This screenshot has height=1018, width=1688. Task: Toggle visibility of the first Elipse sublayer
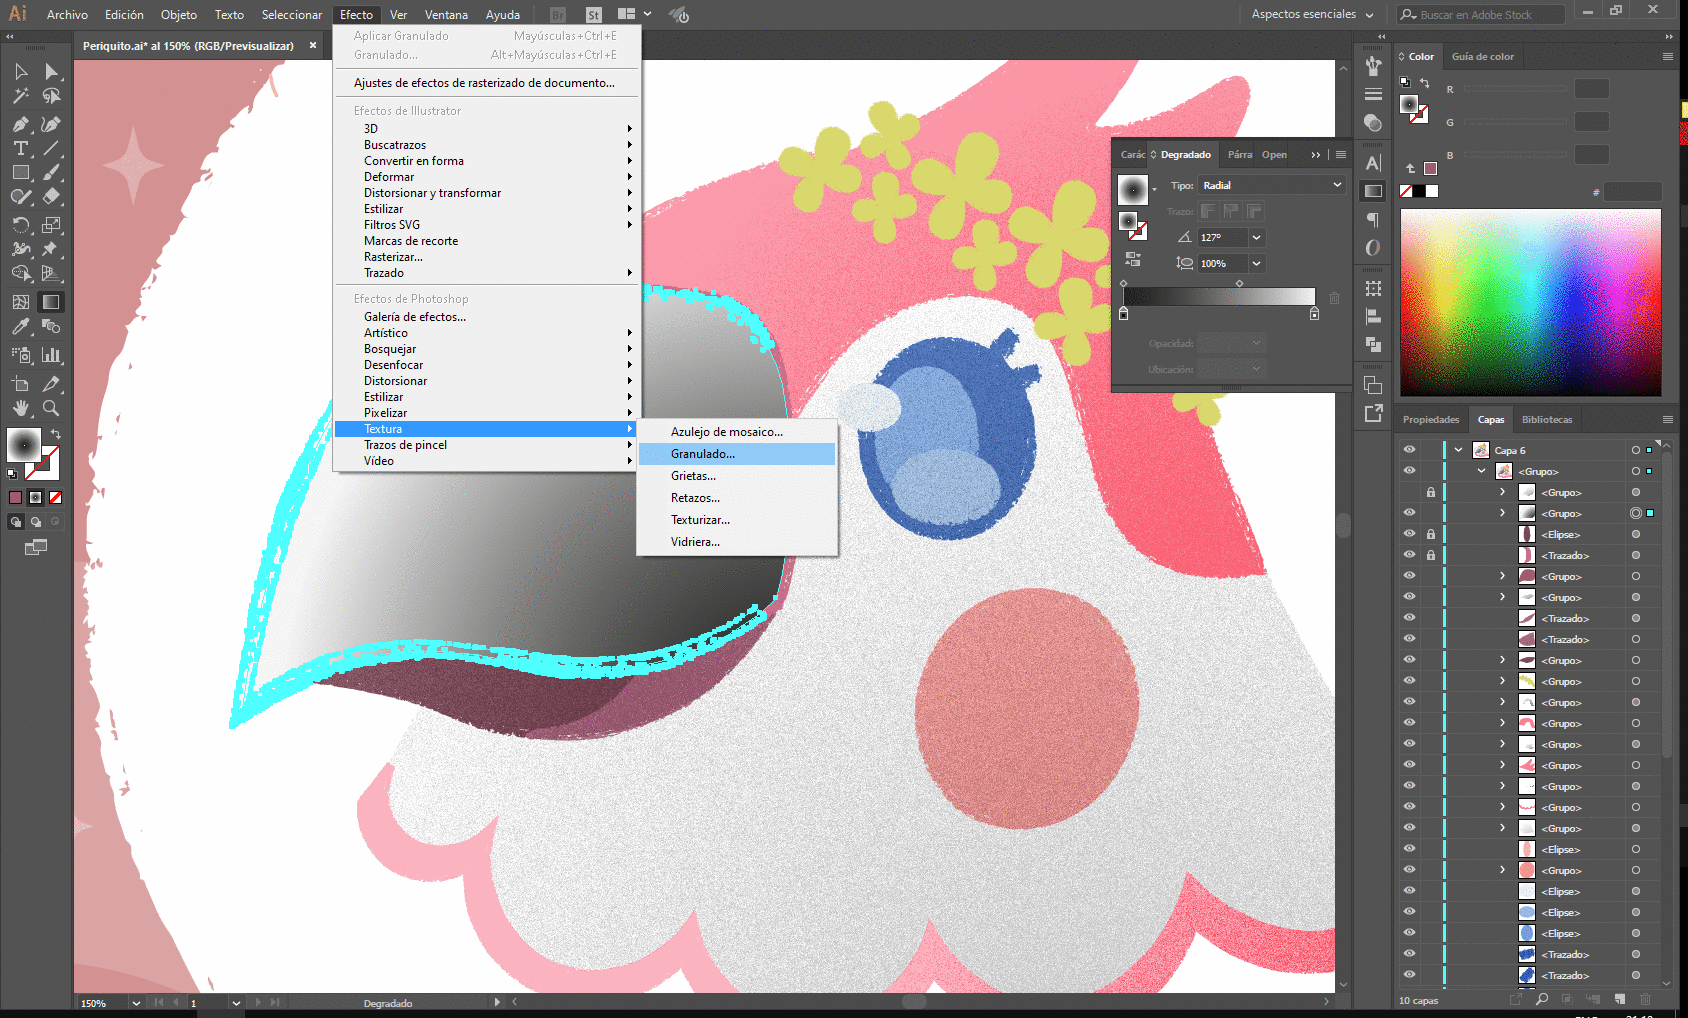click(1409, 534)
